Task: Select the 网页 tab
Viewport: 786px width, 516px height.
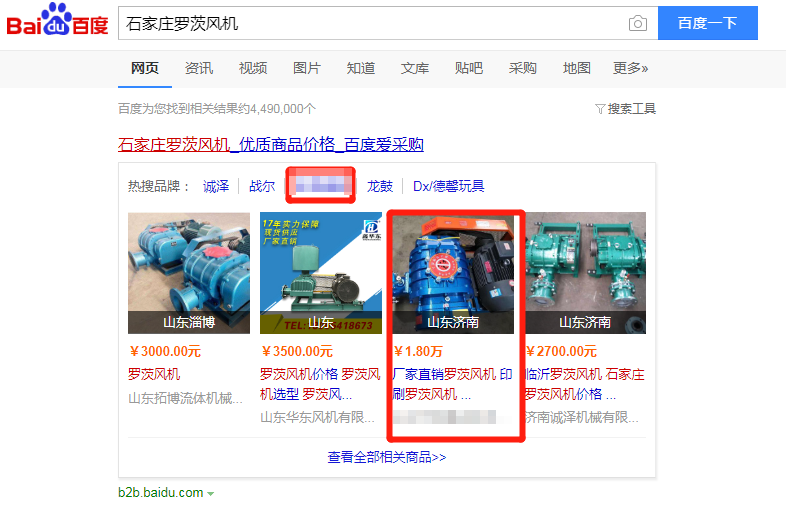Action: (145, 68)
